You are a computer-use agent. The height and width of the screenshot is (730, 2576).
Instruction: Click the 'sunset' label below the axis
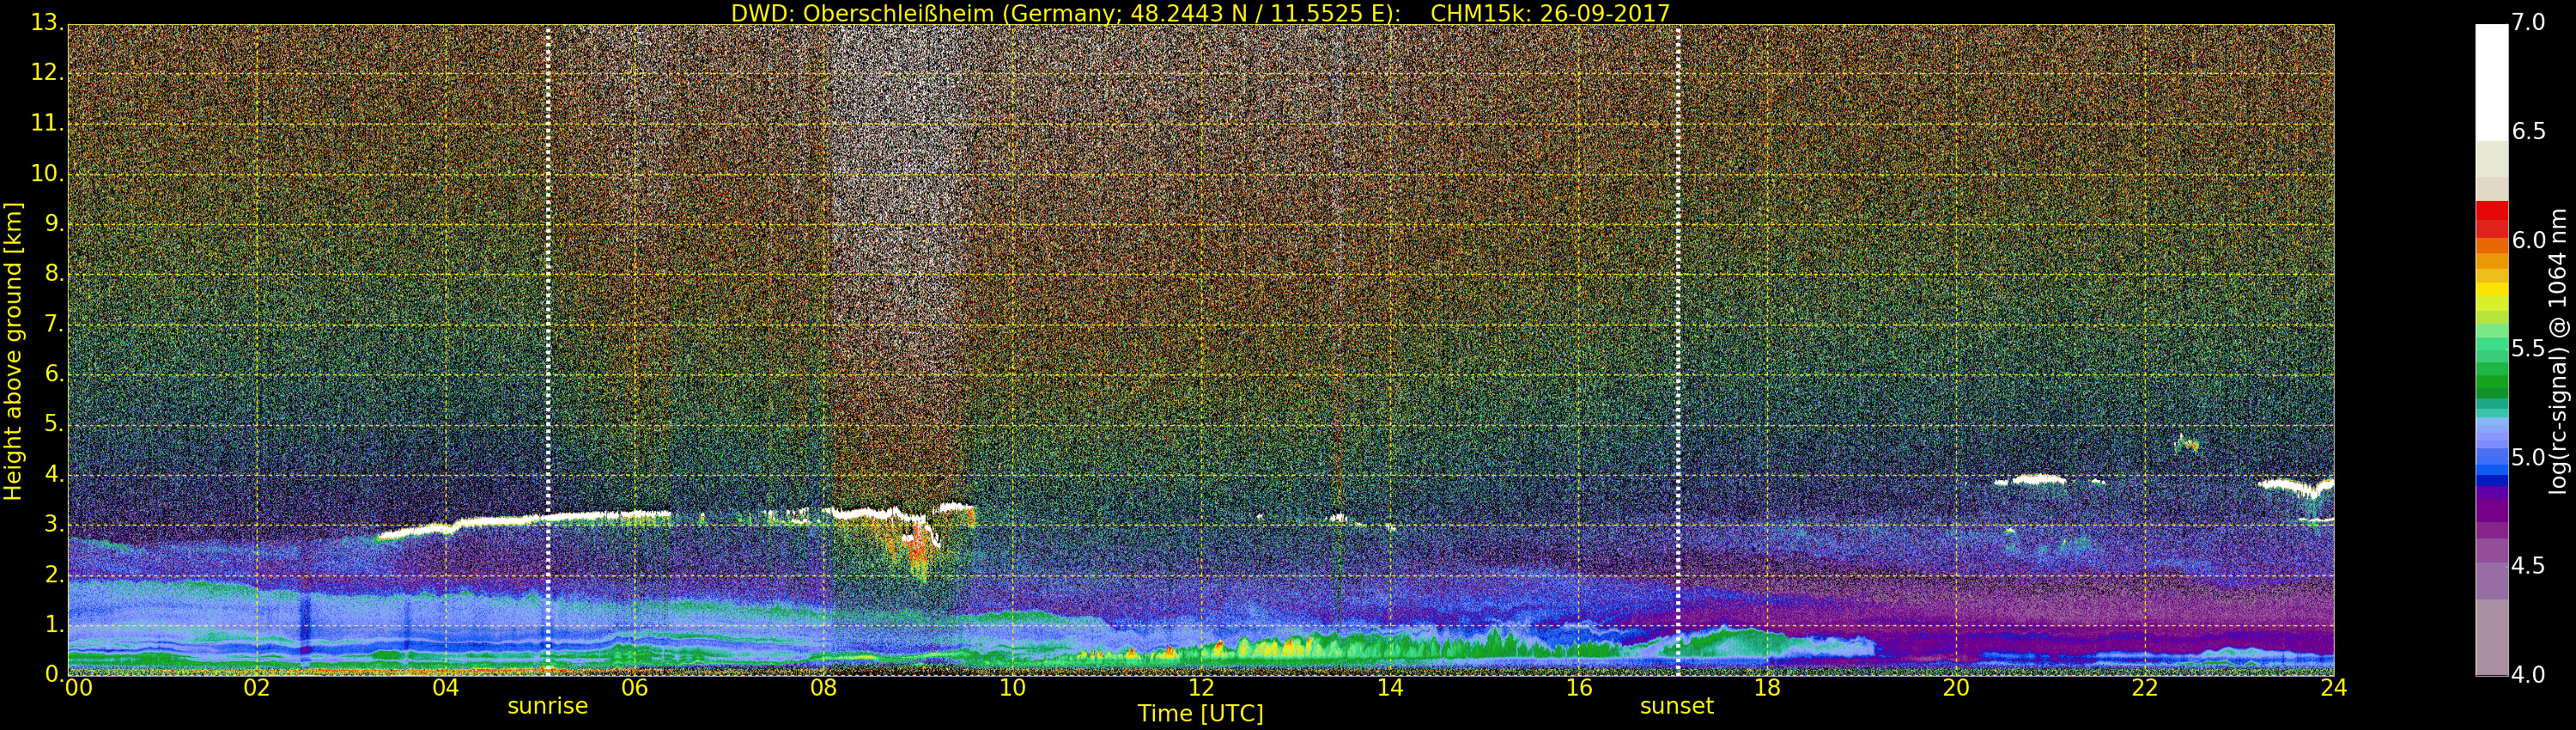pyautogui.click(x=1677, y=706)
